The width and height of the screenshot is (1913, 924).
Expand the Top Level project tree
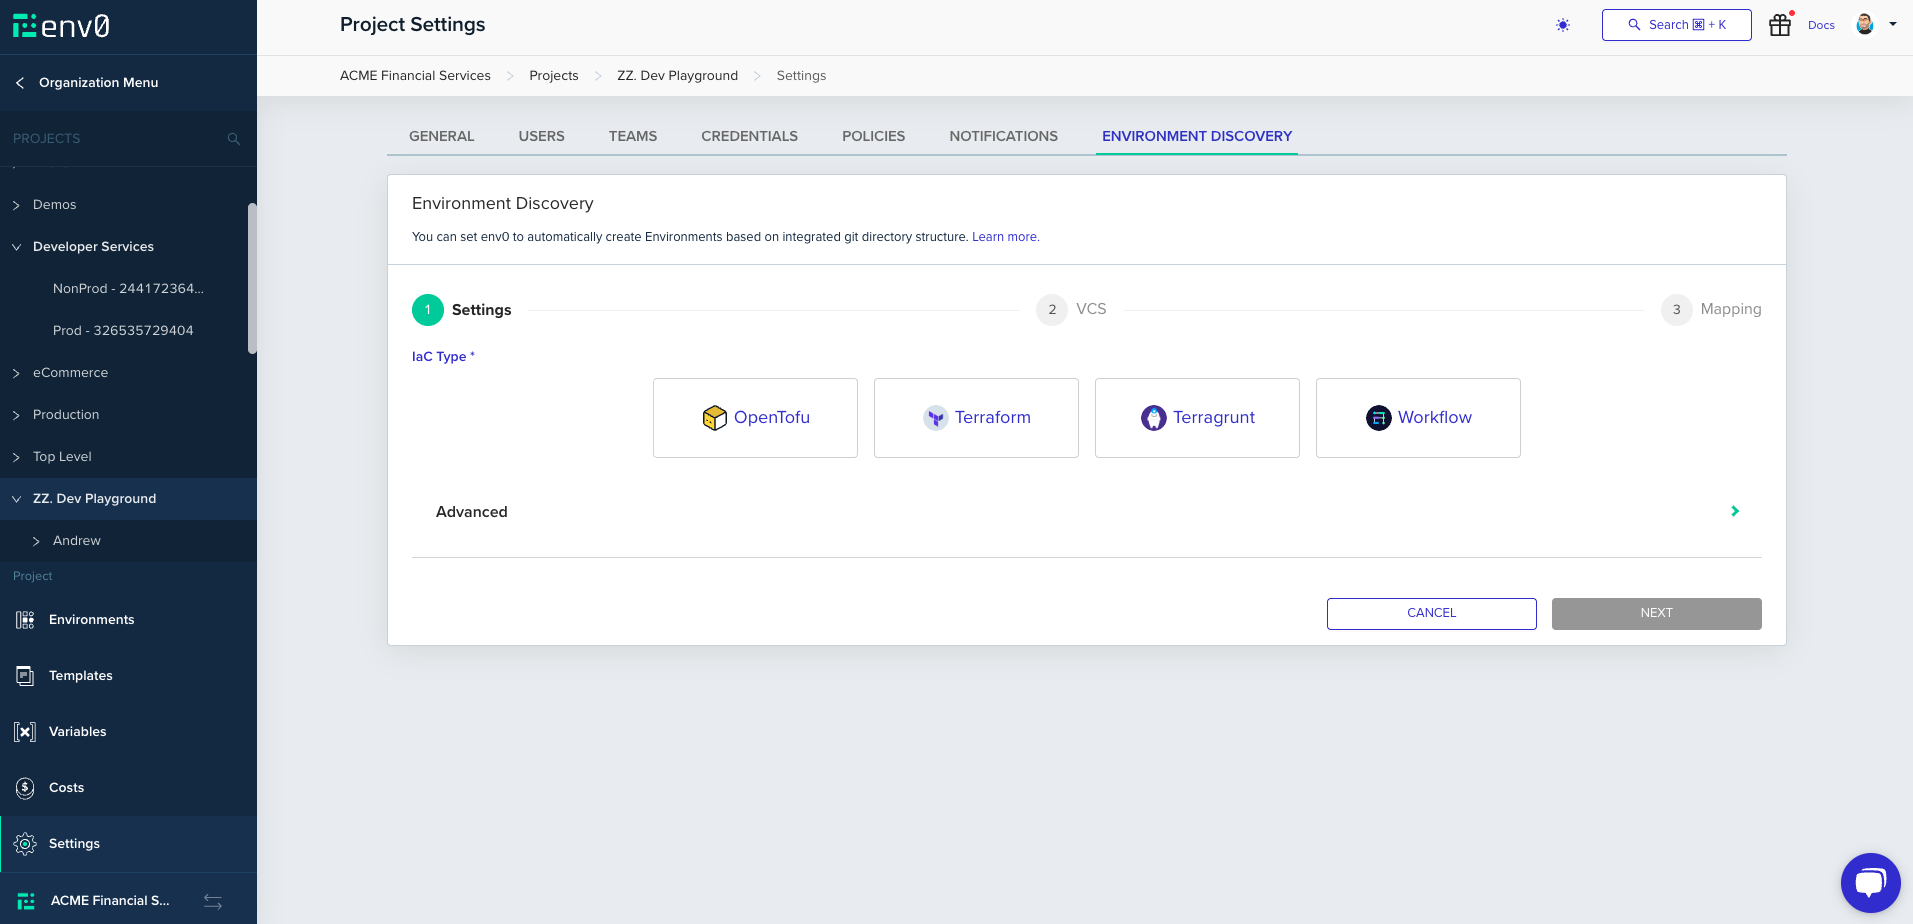(16, 457)
